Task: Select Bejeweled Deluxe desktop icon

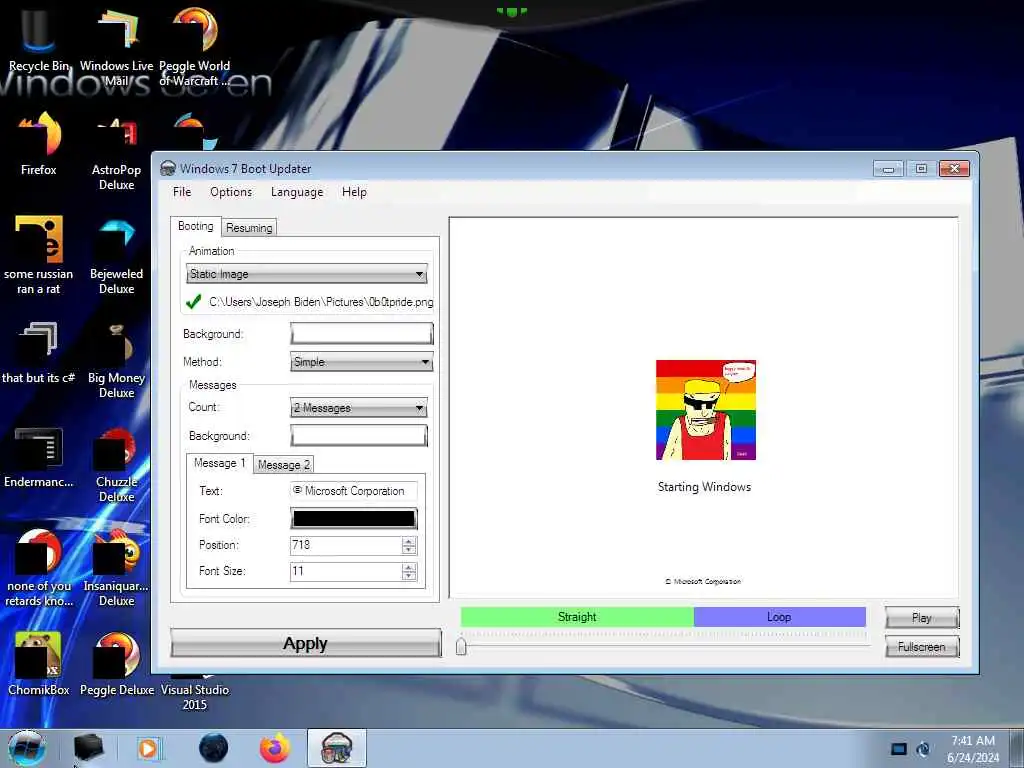Action: tap(116, 256)
